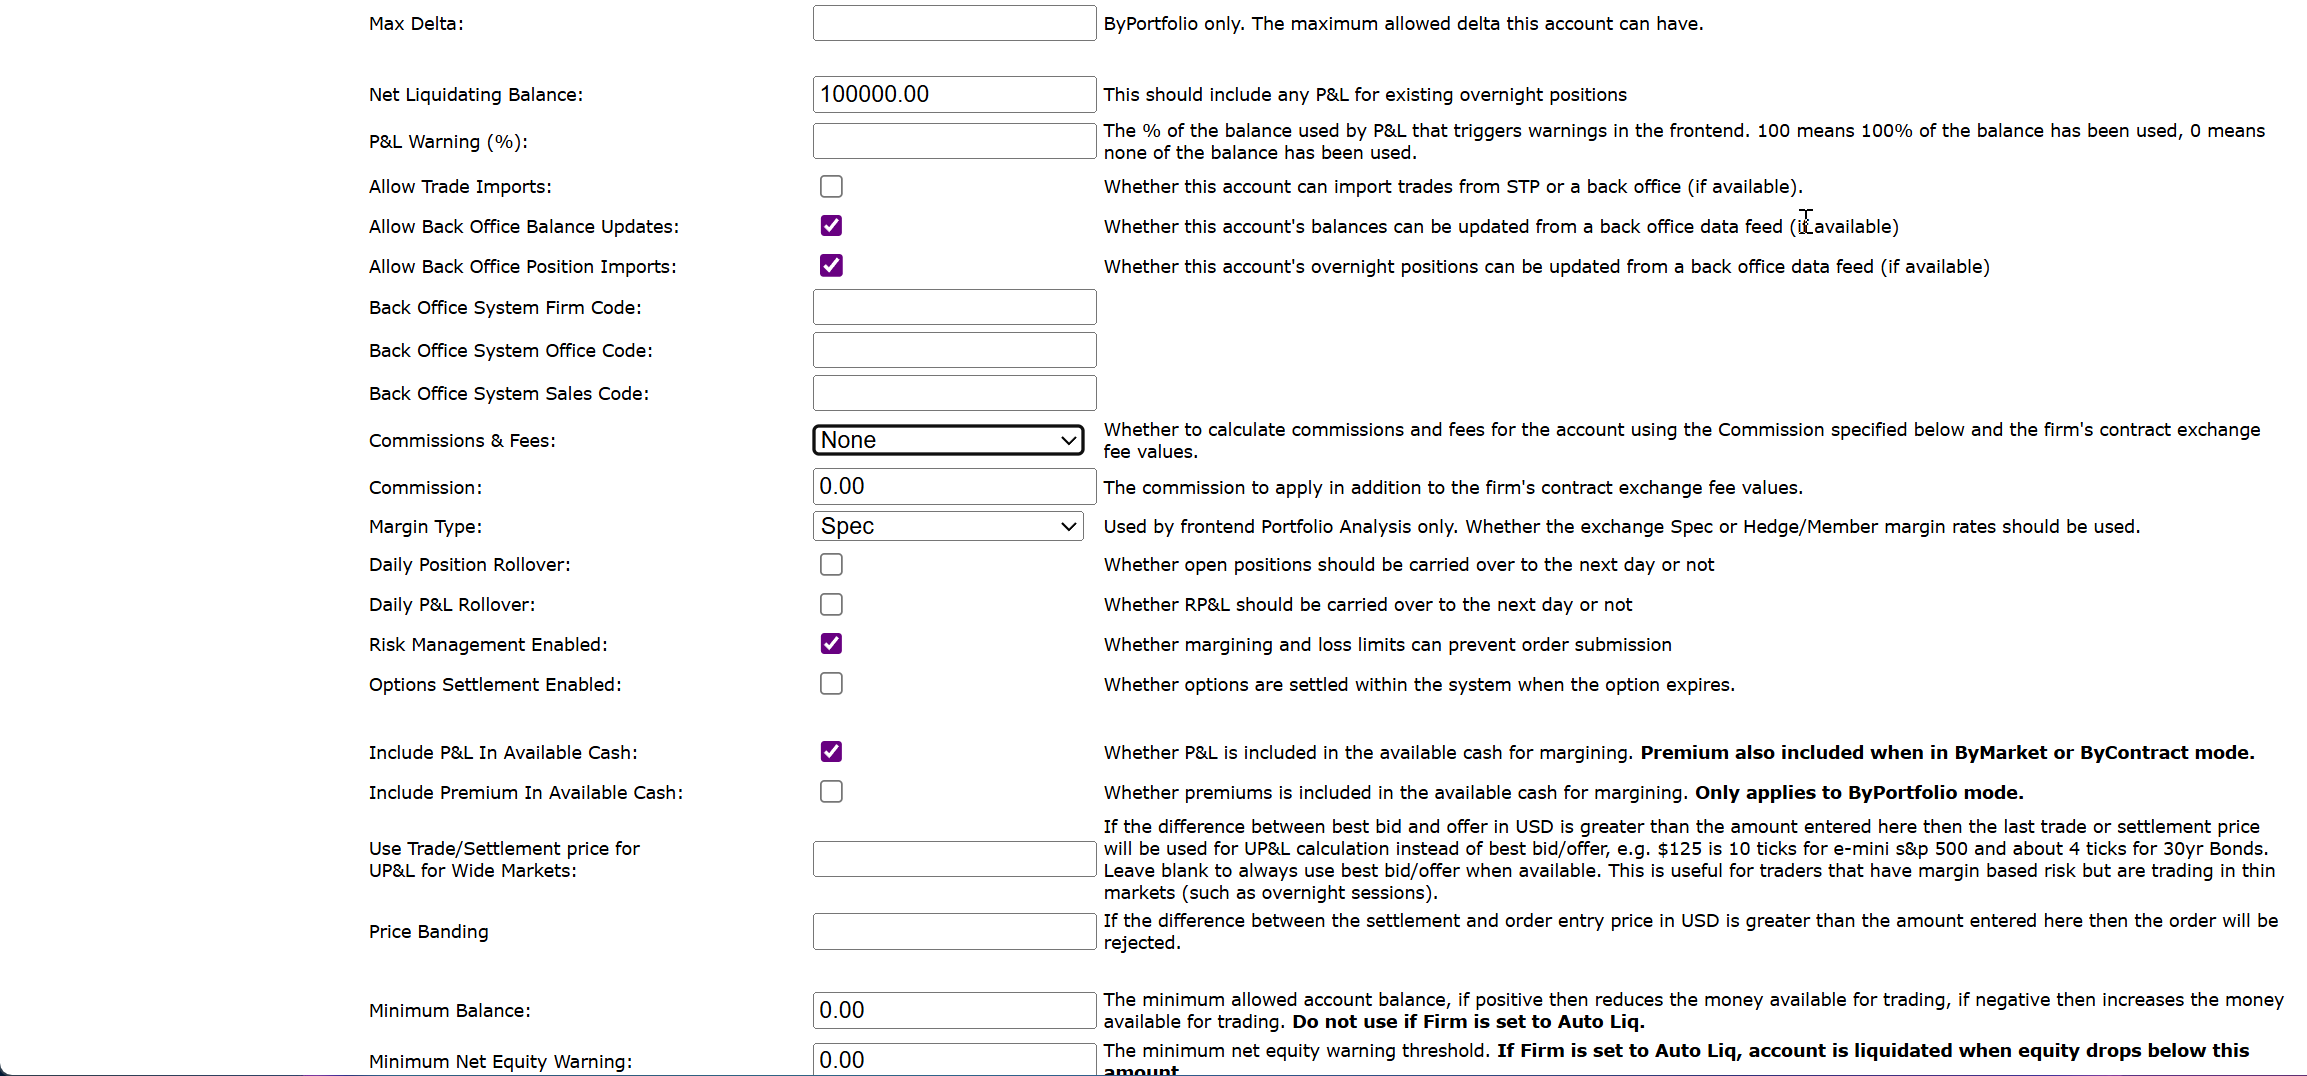Click the Price Banding input field
Image resolution: width=2307 pixels, height=1076 pixels.
pos(954,931)
